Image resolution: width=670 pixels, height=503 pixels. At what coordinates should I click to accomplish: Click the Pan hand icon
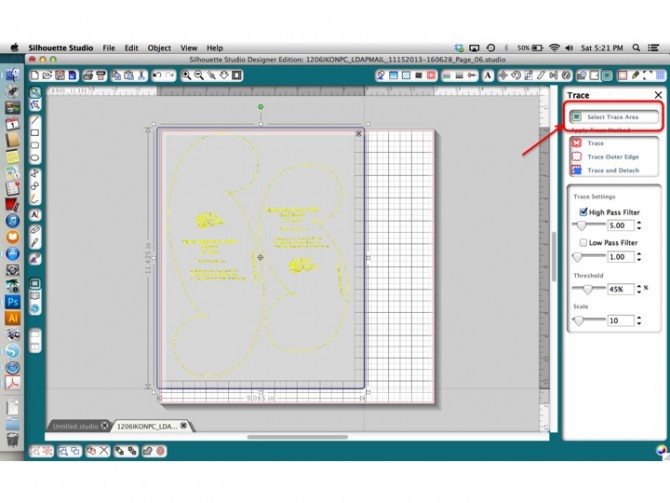pyautogui.click(x=224, y=76)
